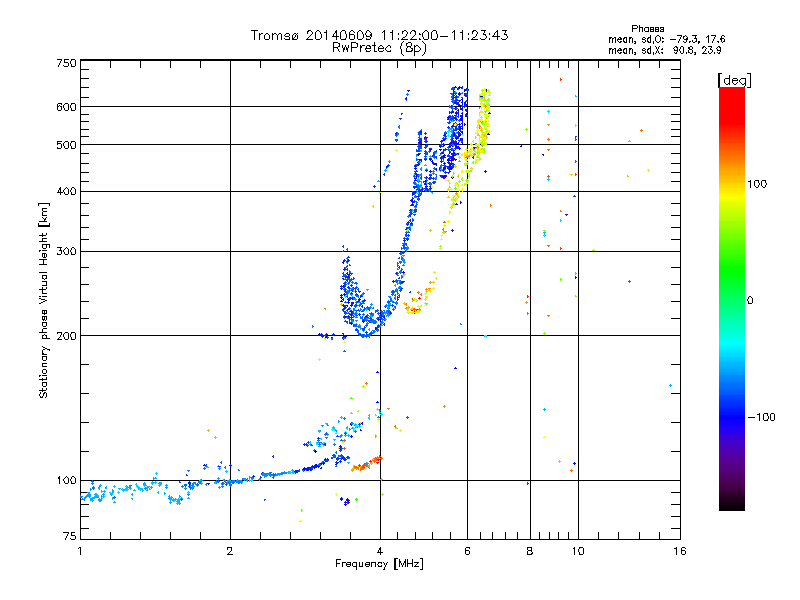Select the 'mean, sd,O: -79.3, 17.6' line
Image resolution: width=800 pixels, height=600 pixels.
666,39
